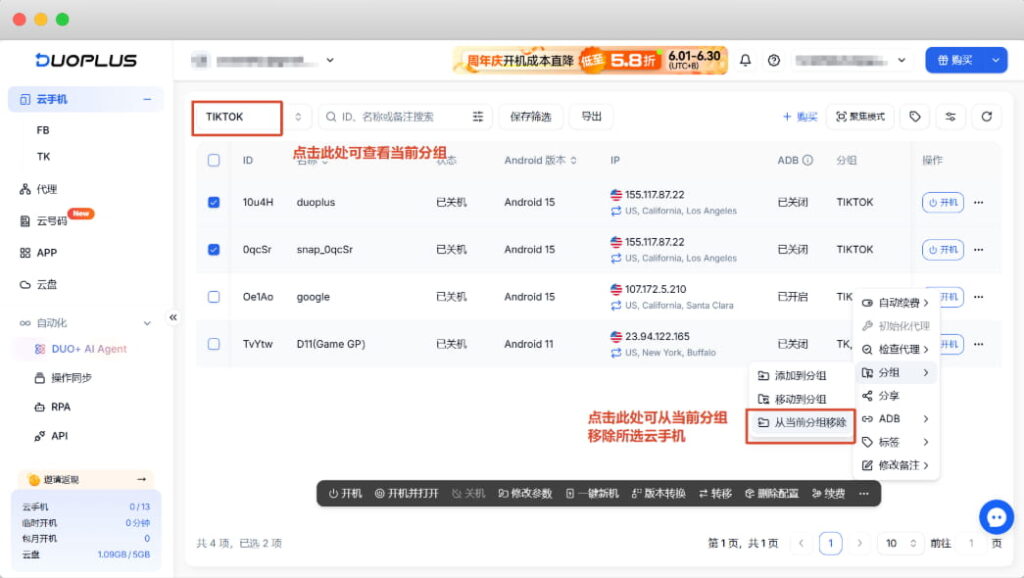
Task: Click the refresh list icon
Action: tap(986, 116)
